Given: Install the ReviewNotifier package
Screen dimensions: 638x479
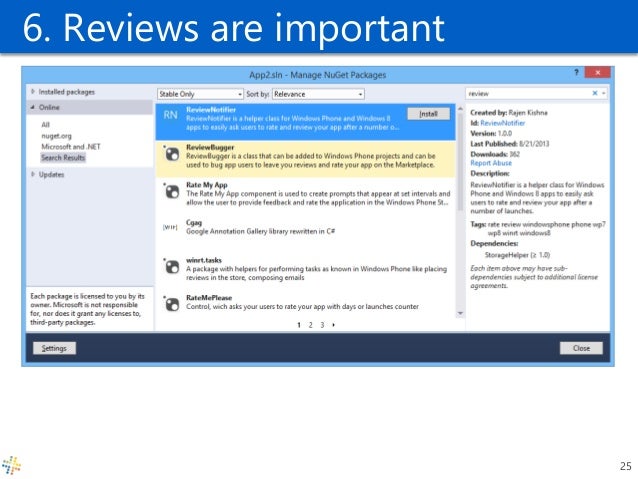Looking at the screenshot, I should pyautogui.click(x=428, y=114).
